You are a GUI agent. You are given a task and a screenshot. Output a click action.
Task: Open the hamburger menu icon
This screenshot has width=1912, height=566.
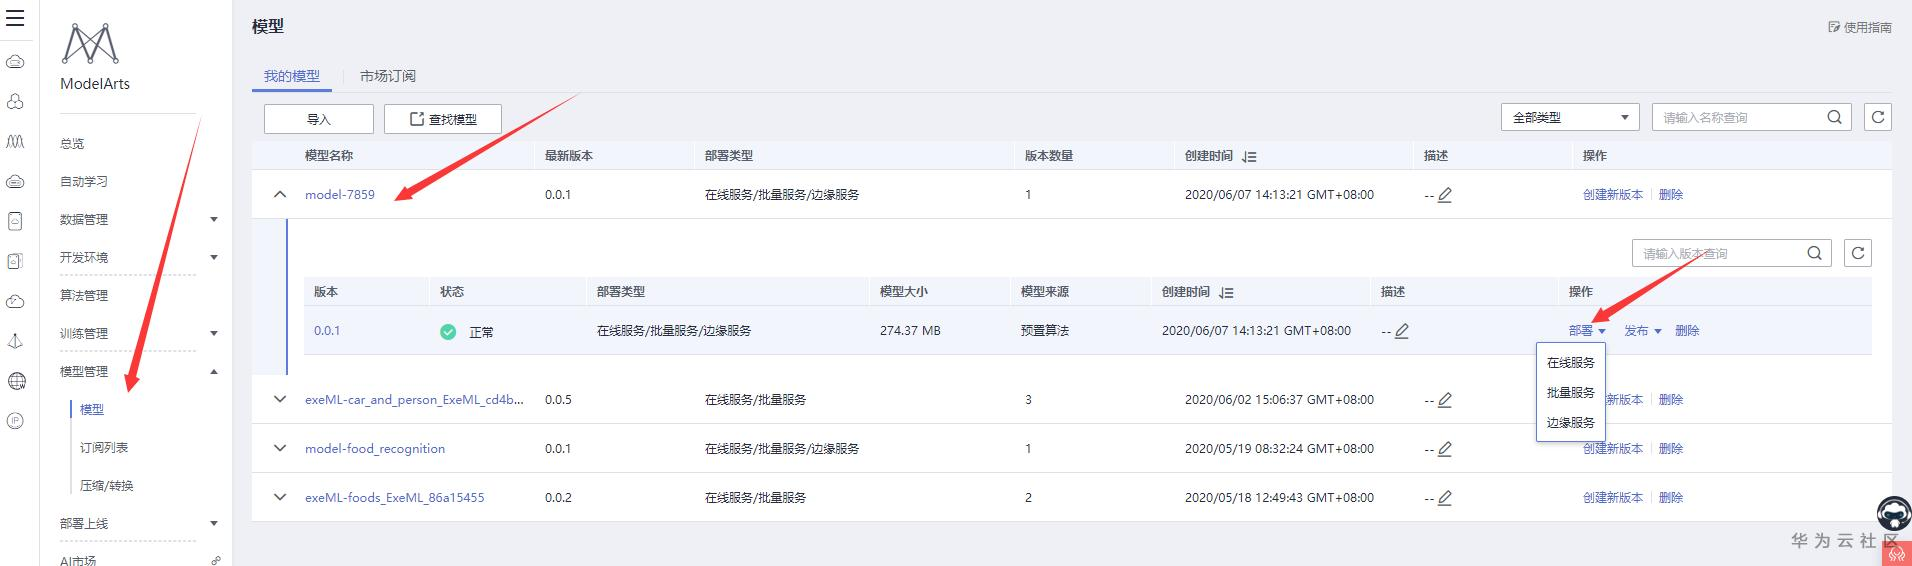[15, 18]
